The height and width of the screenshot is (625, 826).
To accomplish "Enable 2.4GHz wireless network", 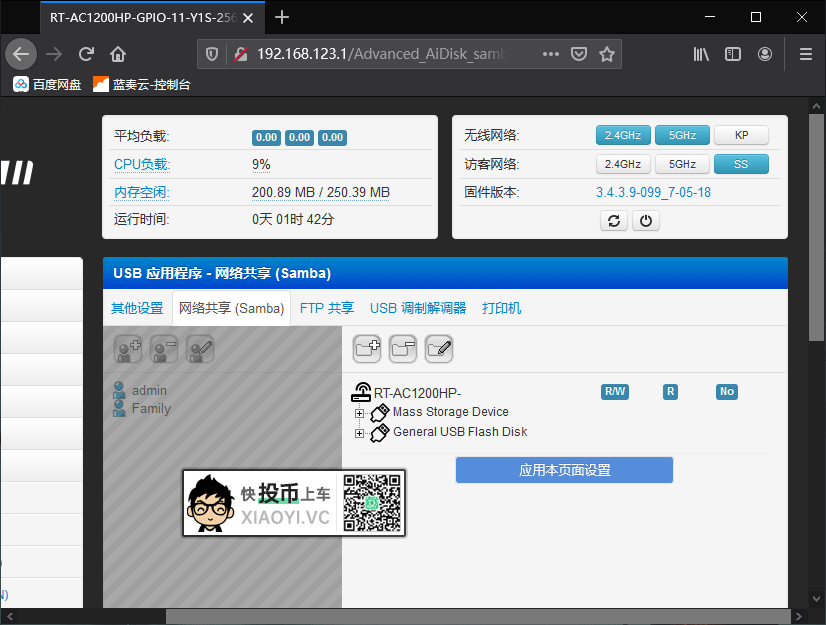I will [x=622, y=134].
